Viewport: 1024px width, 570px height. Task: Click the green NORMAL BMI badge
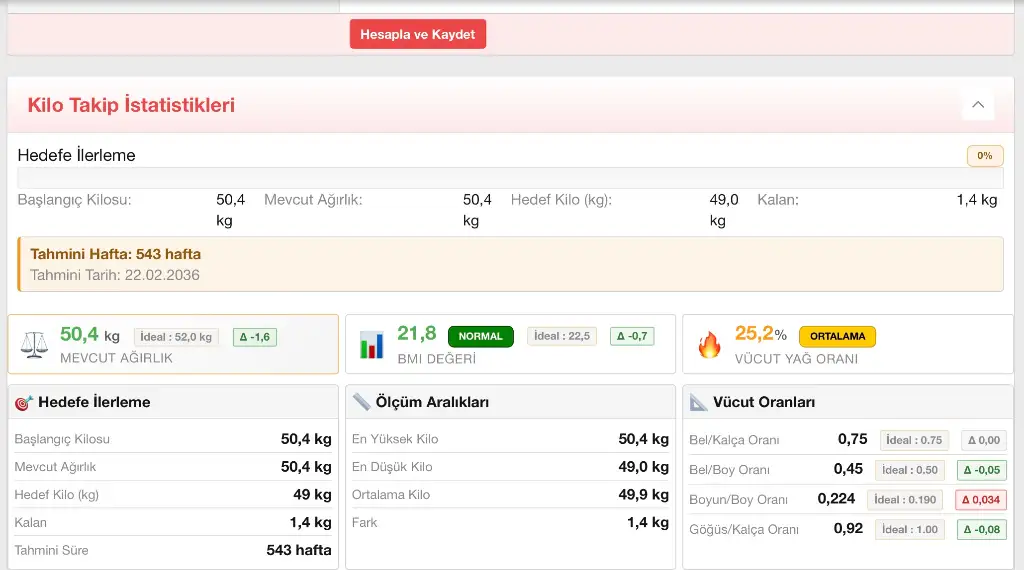[481, 336]
